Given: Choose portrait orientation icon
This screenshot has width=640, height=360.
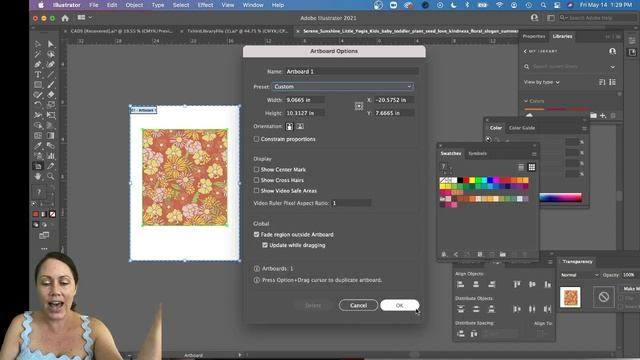Looking at the screenshot, I should click(289, 127).
